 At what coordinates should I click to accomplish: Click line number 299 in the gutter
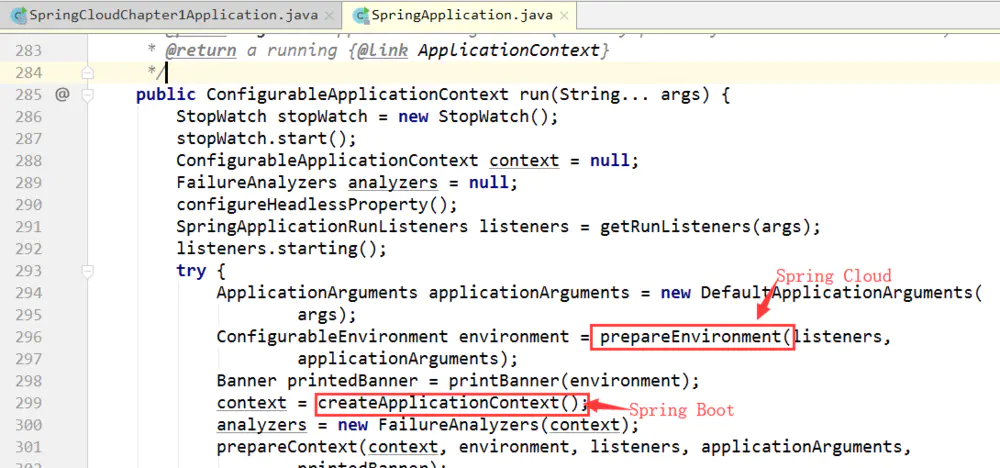(x=27, y=403)
